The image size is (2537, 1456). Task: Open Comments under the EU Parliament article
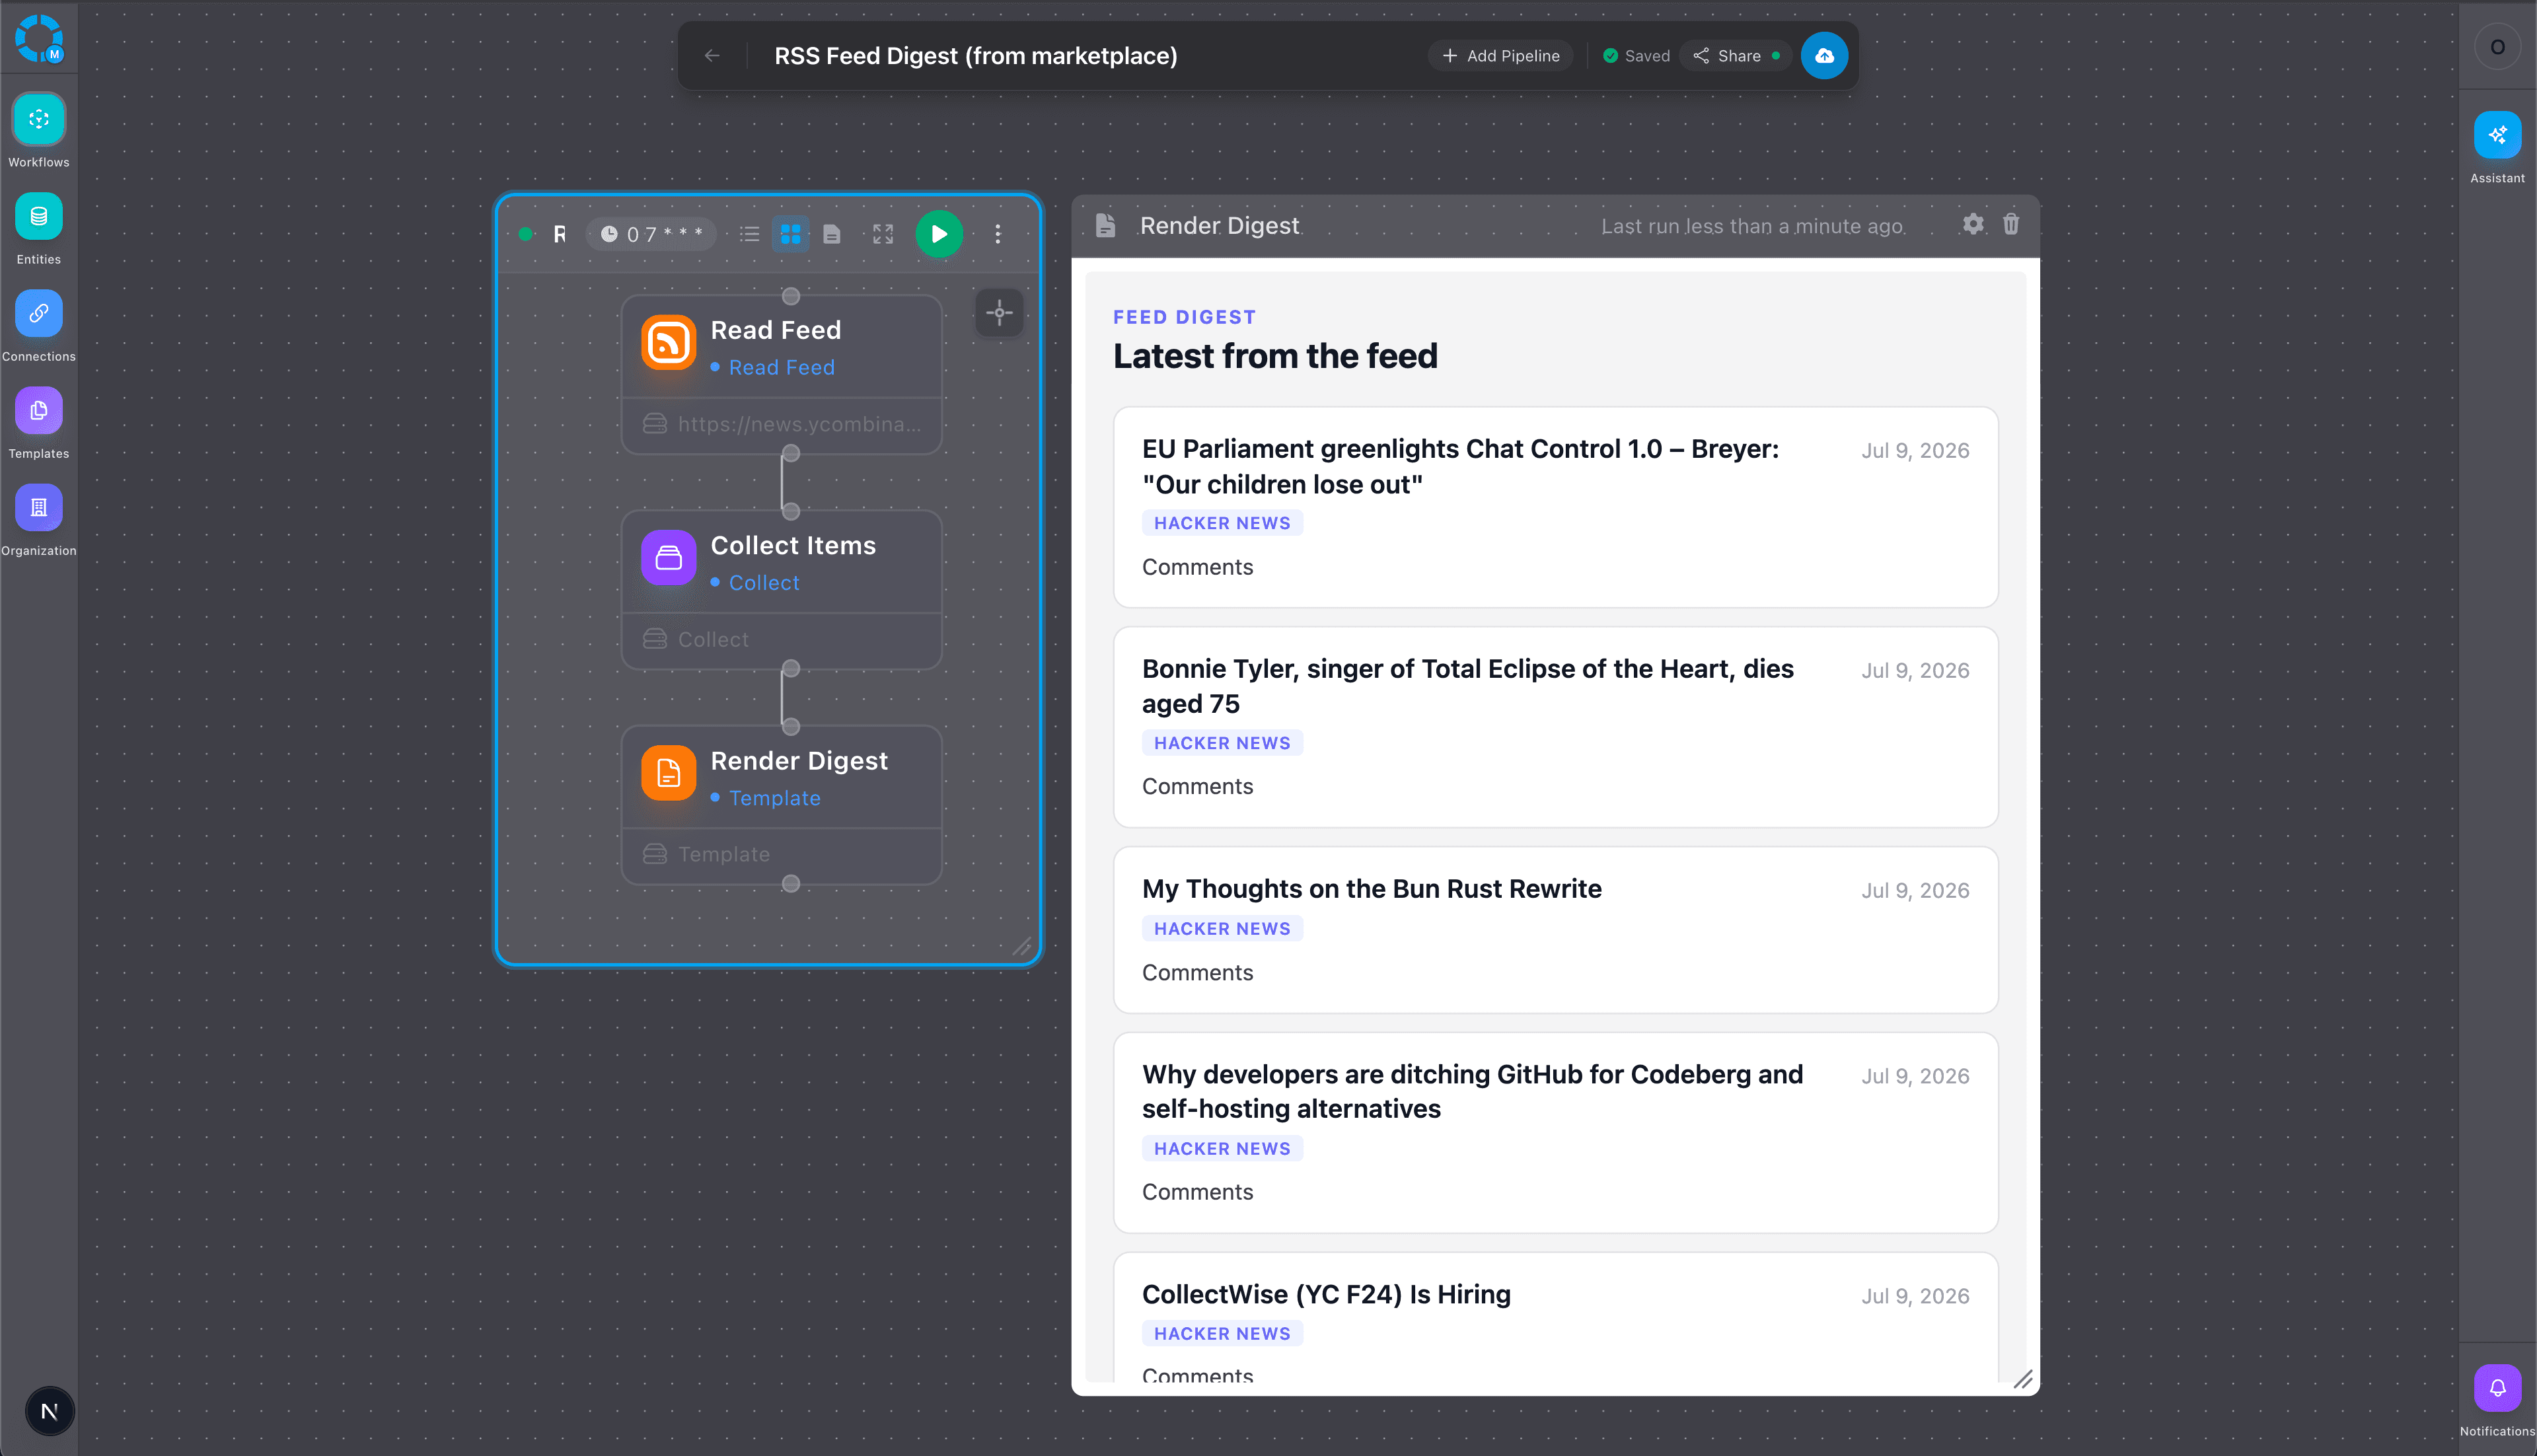coord(1197,567)
